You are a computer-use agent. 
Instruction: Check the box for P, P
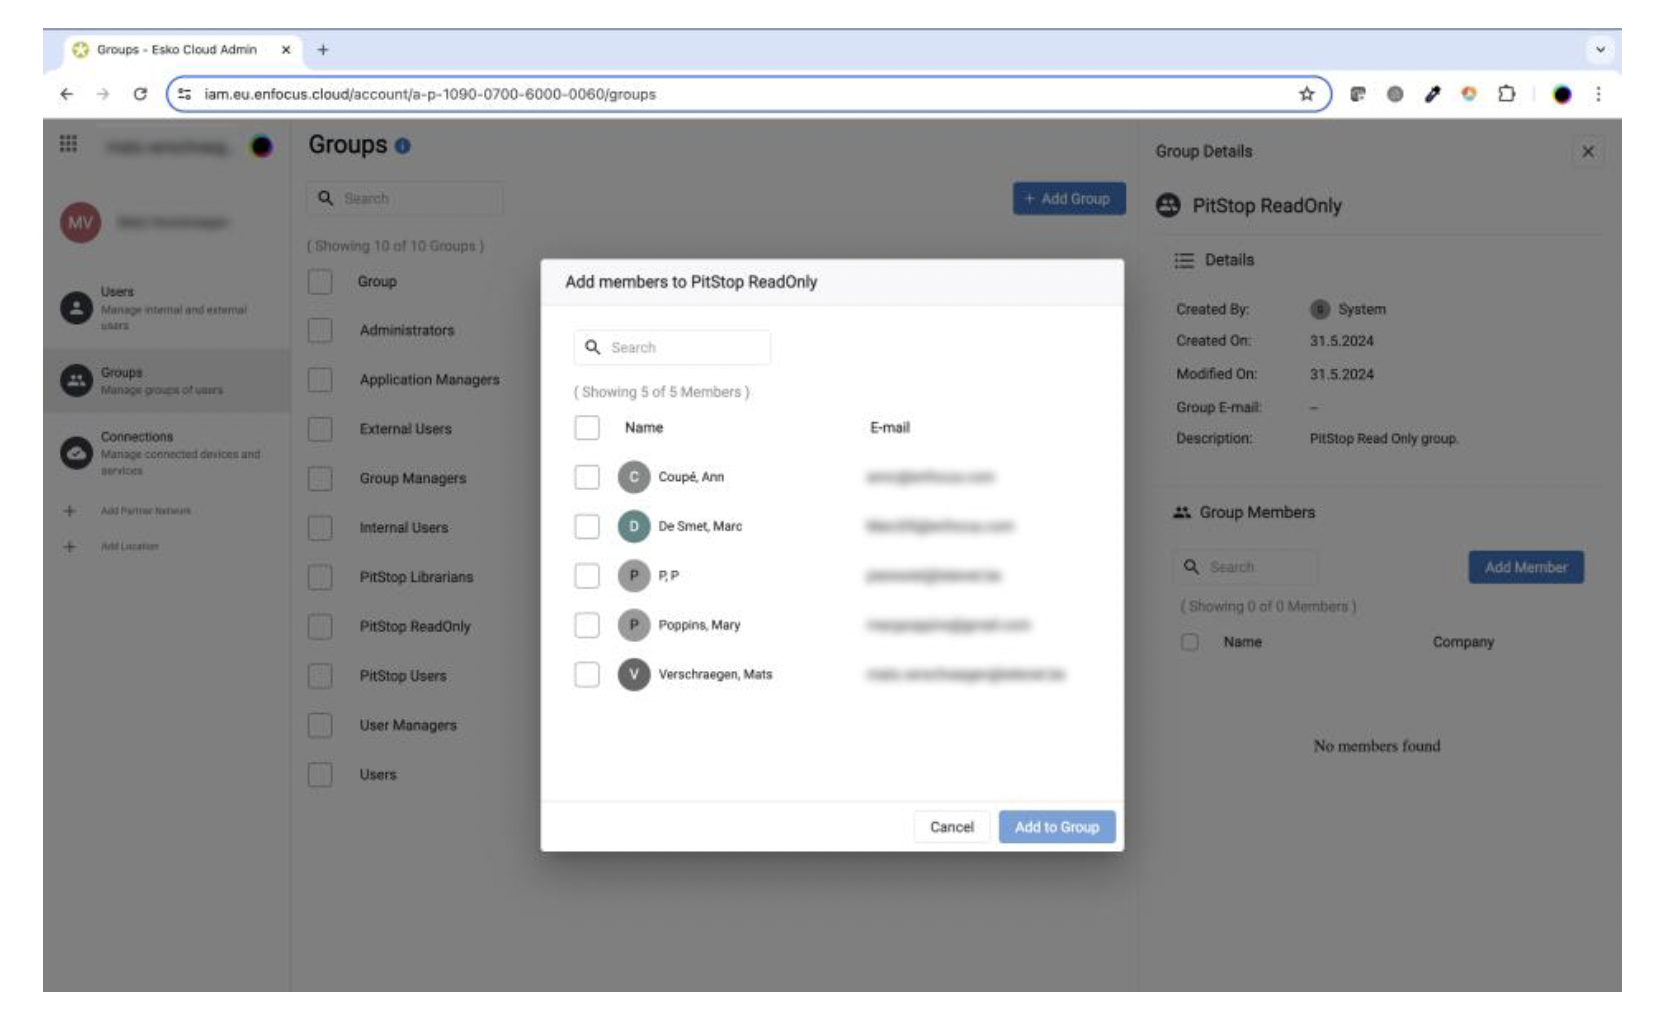pyautogui.click(x=587, y=576)
